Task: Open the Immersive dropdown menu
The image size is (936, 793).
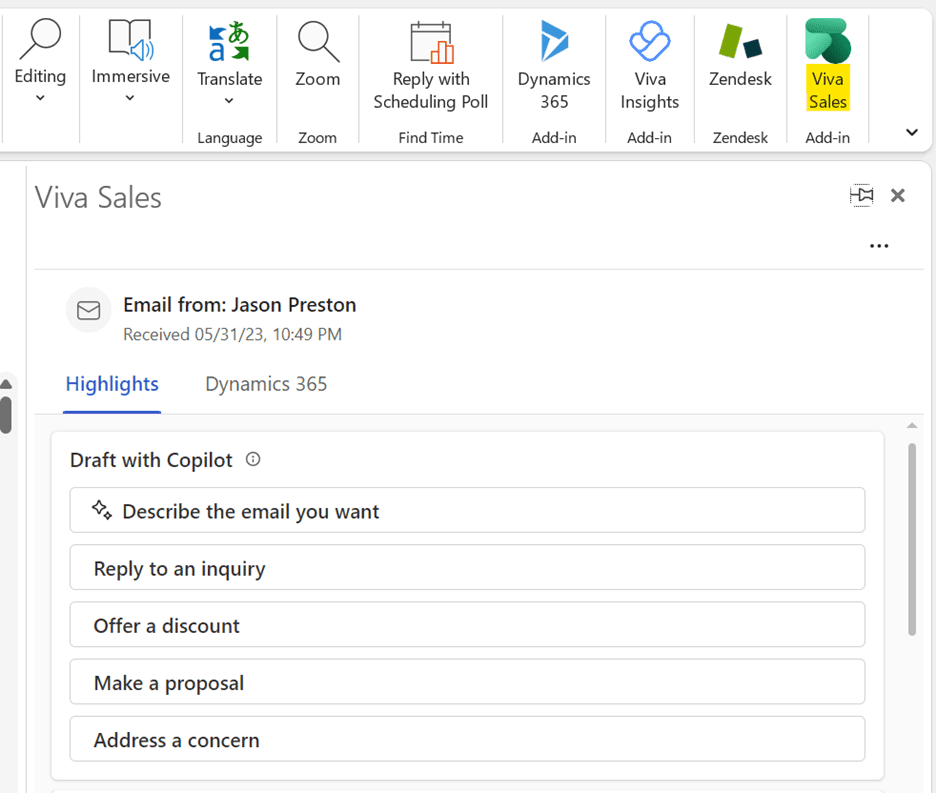Action: pyautogui.click(x=130, y=97)
